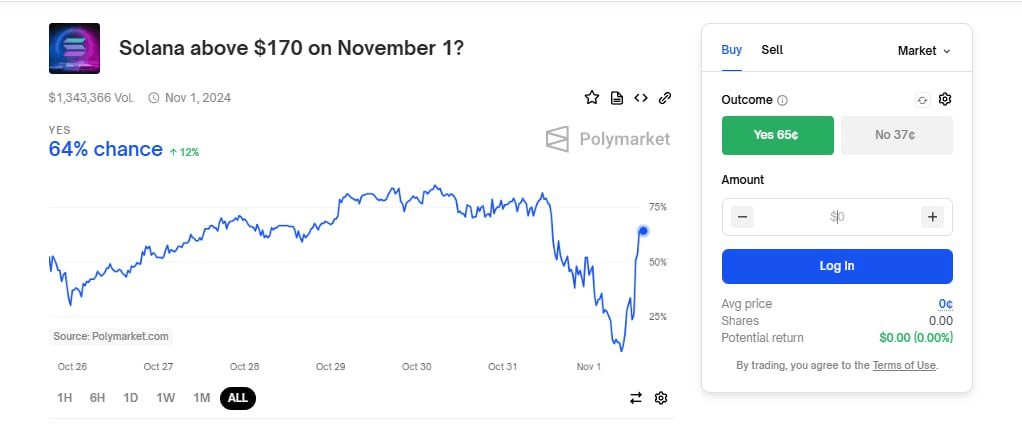Open the market rules document icon
The height and width of the screenshot is (442, 1022).
pos(616,98)
